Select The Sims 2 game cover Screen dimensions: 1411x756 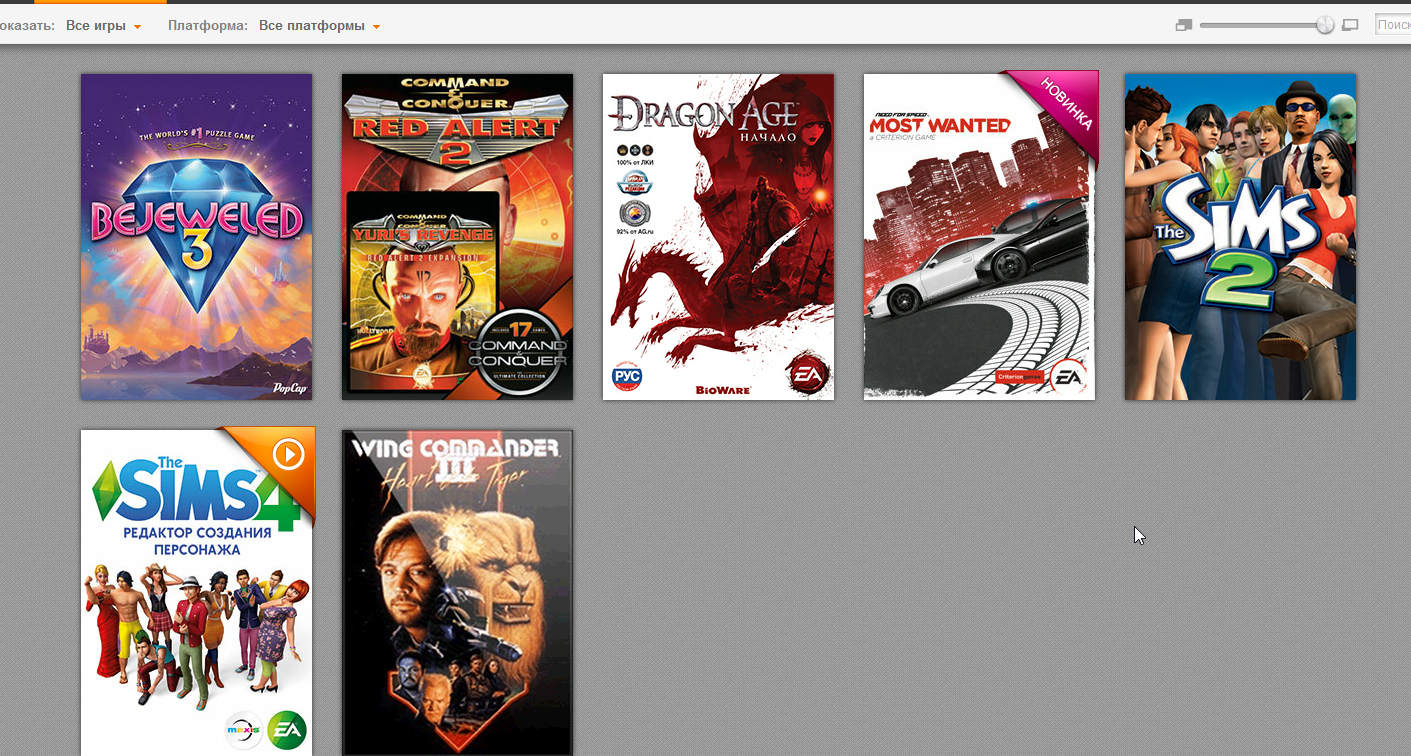[x=1240, y=237]
